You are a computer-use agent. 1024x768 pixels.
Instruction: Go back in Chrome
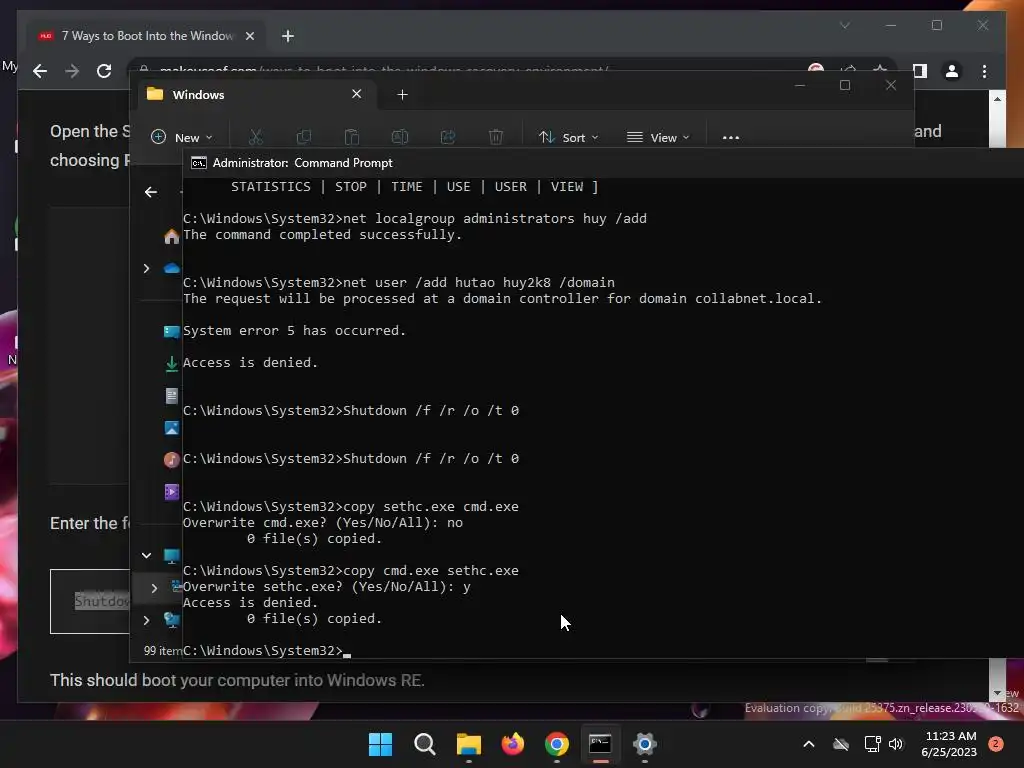pos(40,71)
